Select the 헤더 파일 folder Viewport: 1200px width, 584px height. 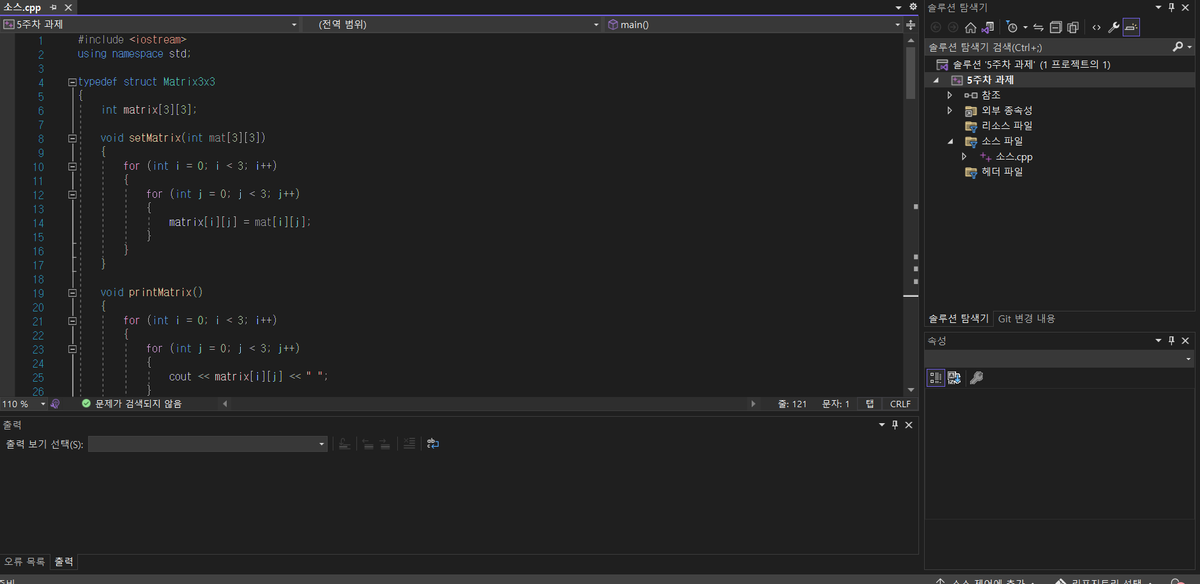pos(993,172)
